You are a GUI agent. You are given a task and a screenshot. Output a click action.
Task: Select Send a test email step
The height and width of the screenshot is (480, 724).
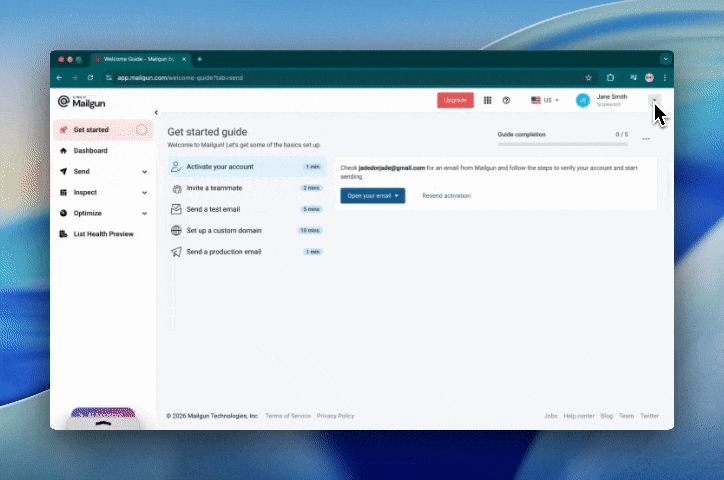click(247, 209)
